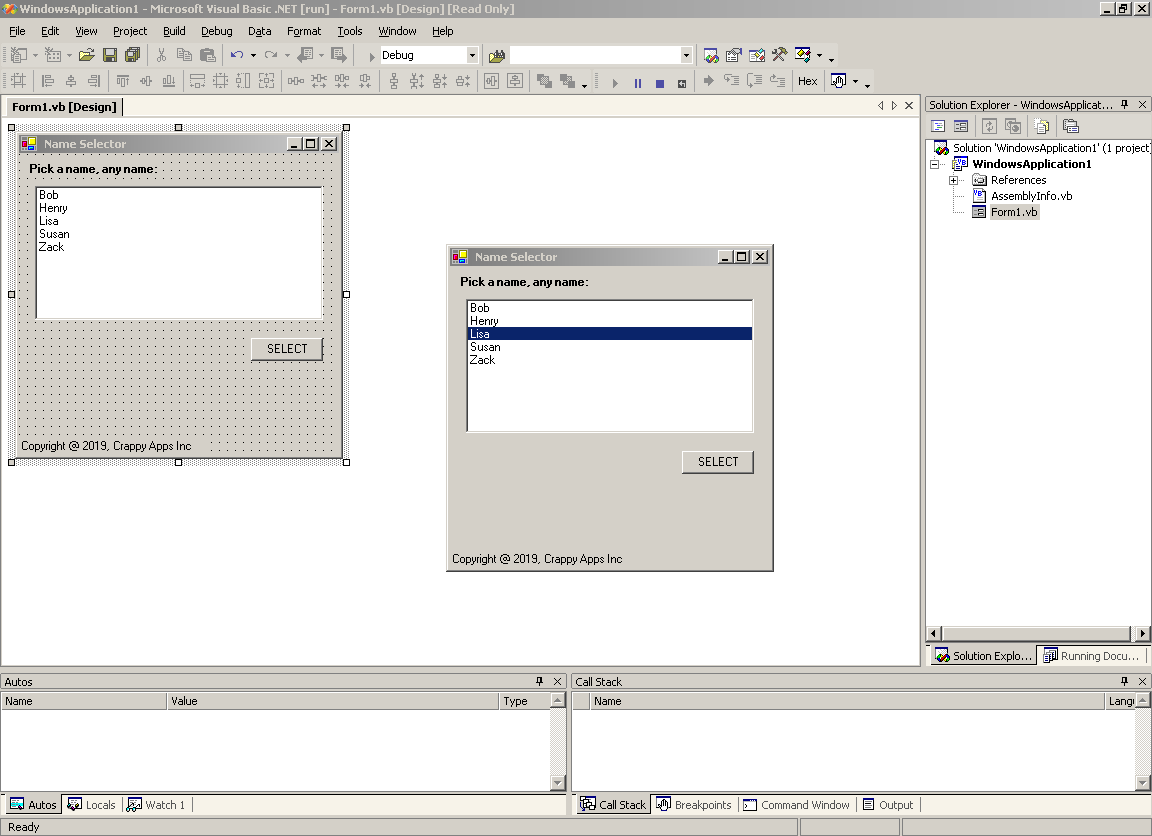Switch to the Running Documents tab
1152x836 pixels.
click(1092, 656)
